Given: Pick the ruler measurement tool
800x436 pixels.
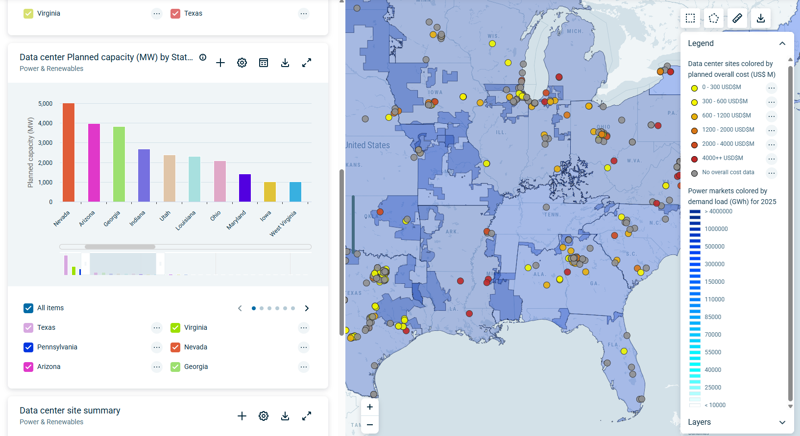Looking at the screenshot, I should click(x=737, y=18).
